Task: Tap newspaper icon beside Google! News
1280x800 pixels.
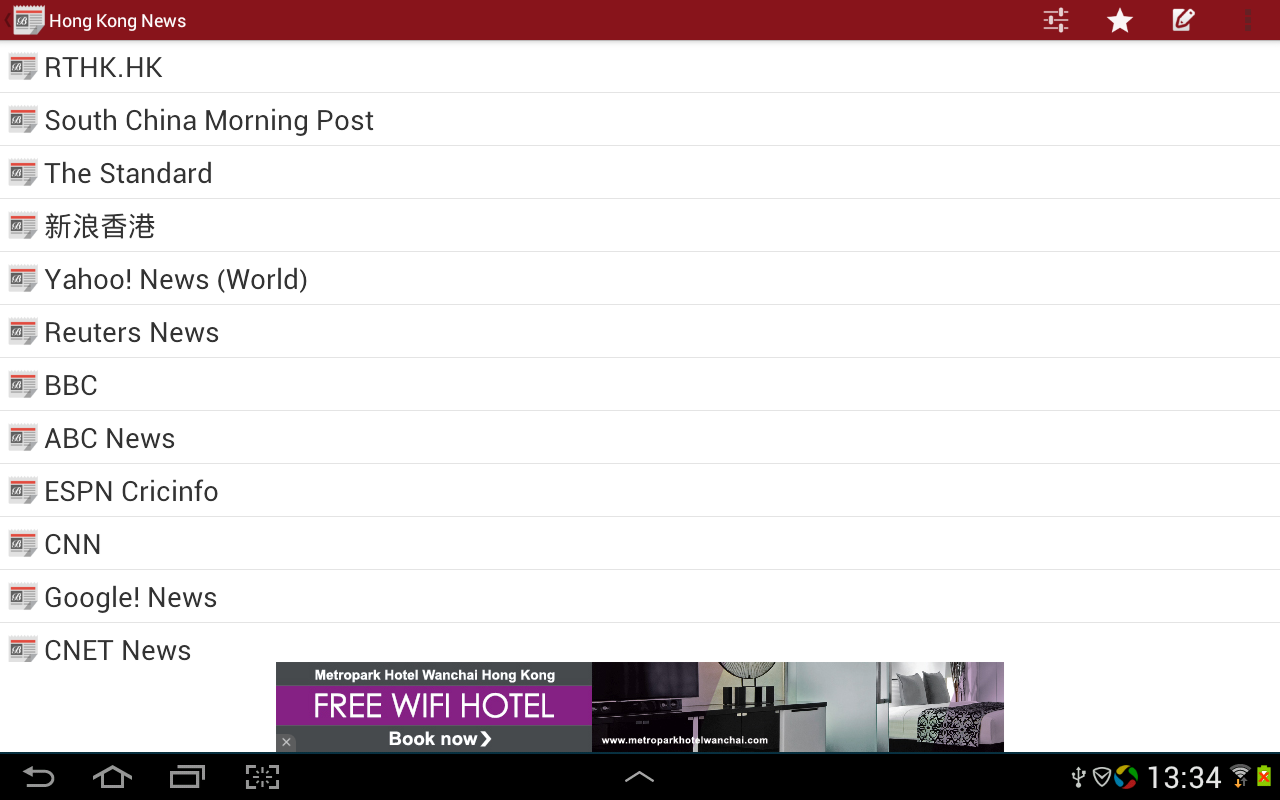Action: [x=23, y=597]
